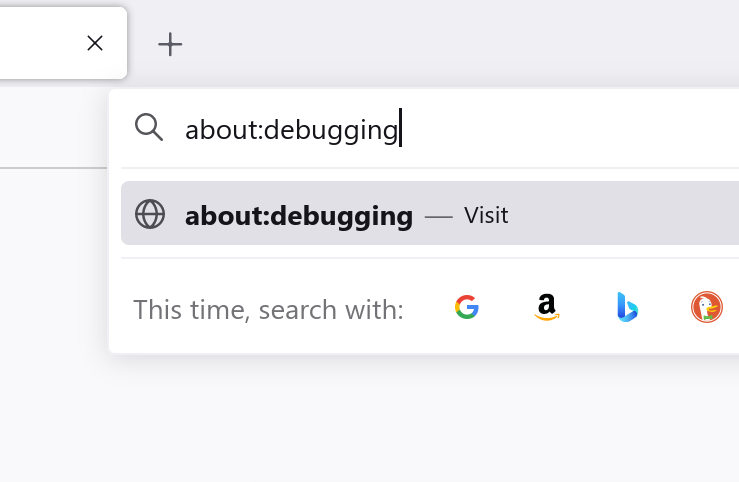The image size is (739, 482).
Task: Click the 'This time, search with:' label
Action: [269, 310]
